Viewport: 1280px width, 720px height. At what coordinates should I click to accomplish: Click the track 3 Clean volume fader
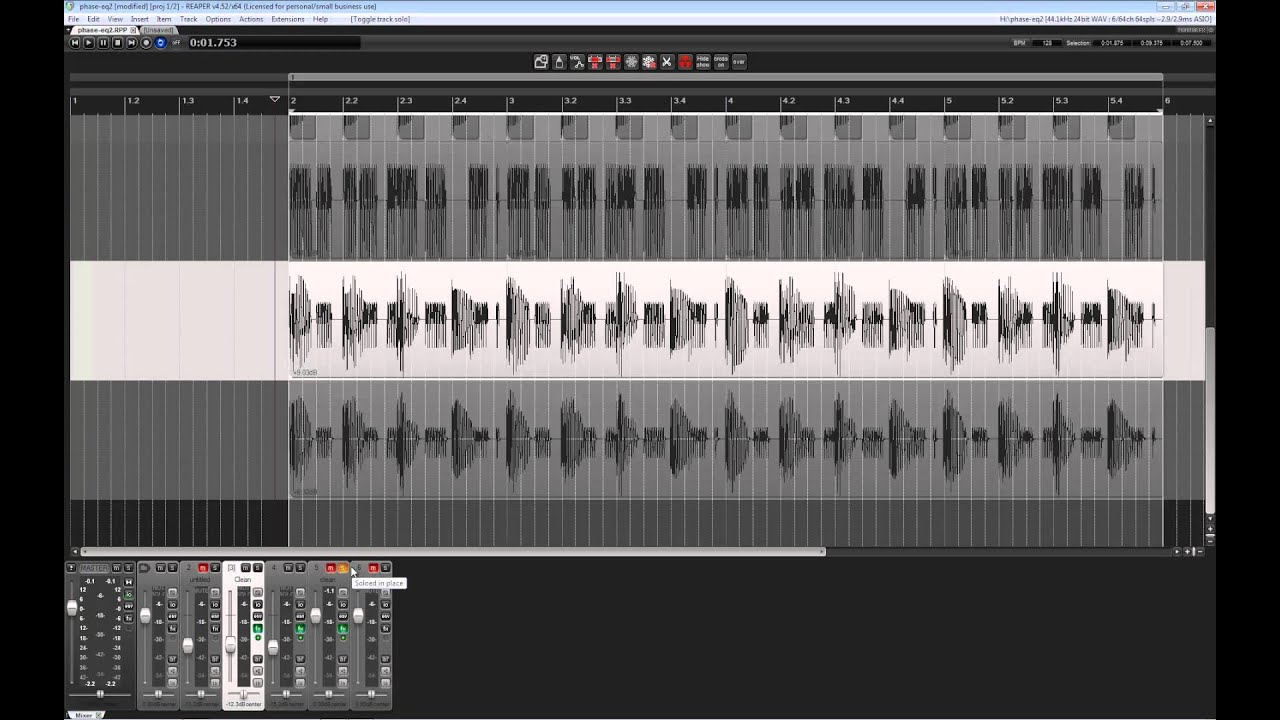230,644
